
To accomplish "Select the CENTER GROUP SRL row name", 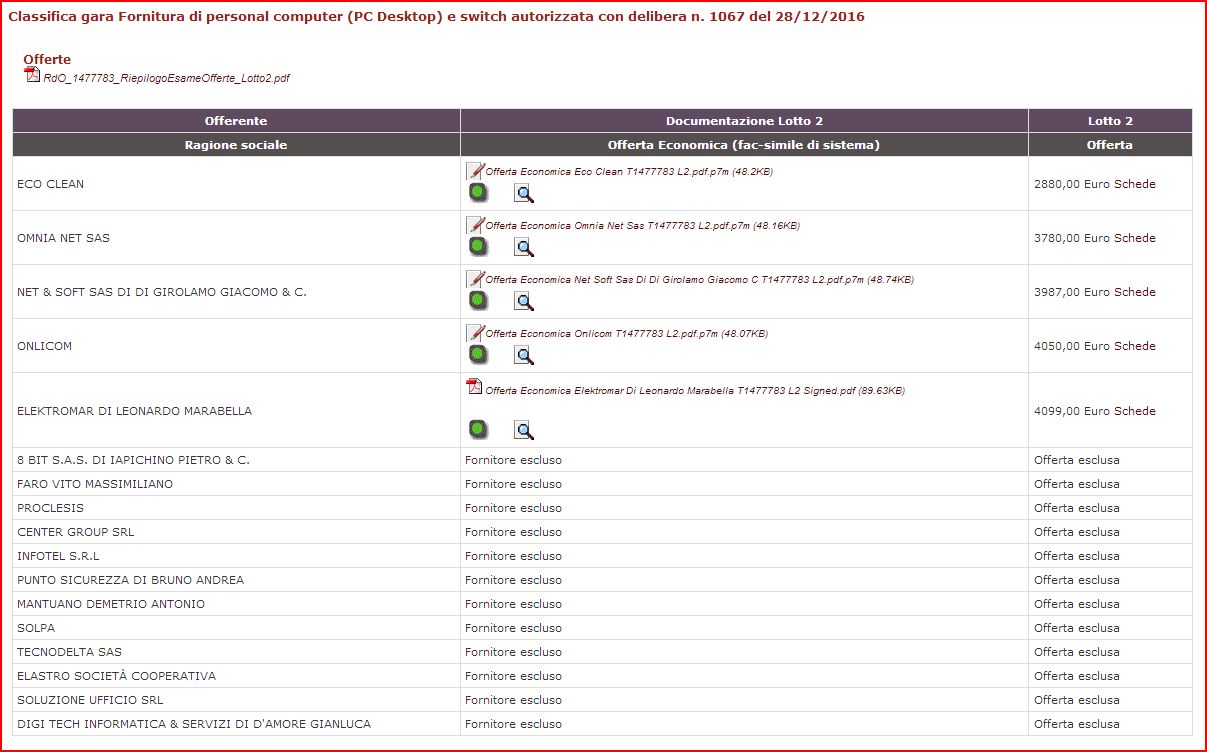I will pos(76,532).
